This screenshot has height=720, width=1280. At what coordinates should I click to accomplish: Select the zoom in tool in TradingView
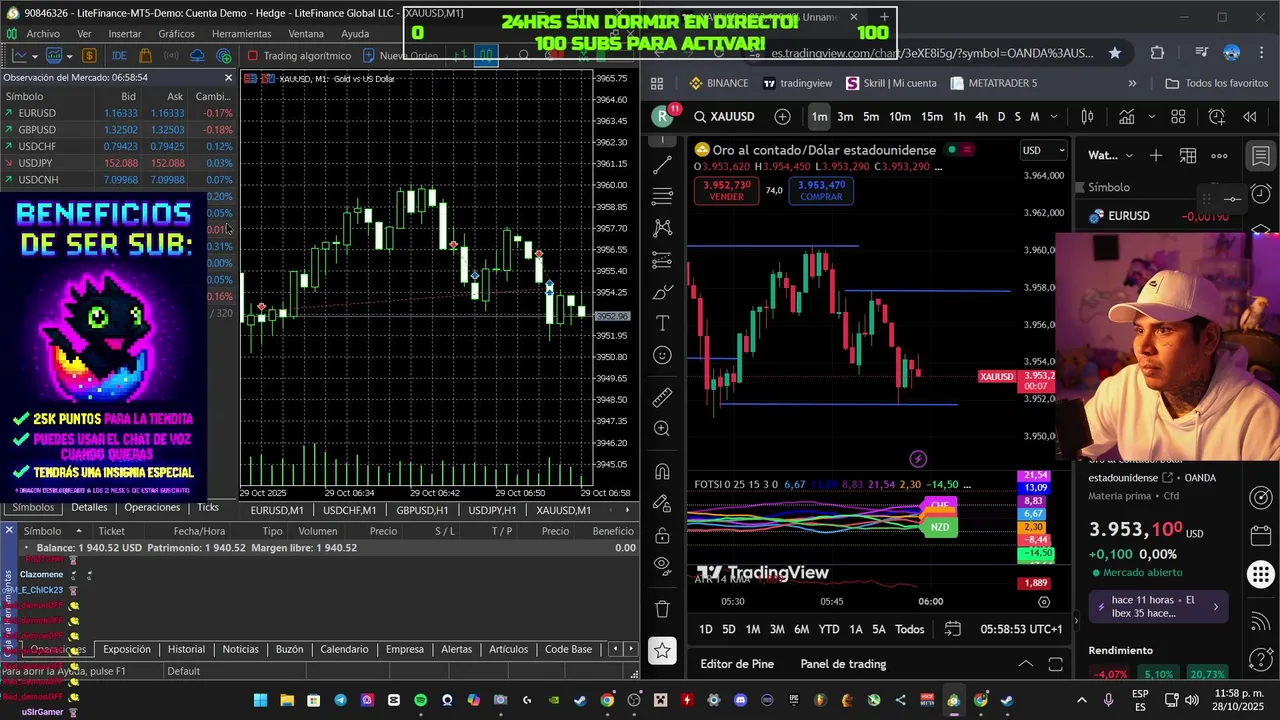click(x=662, y=429)
